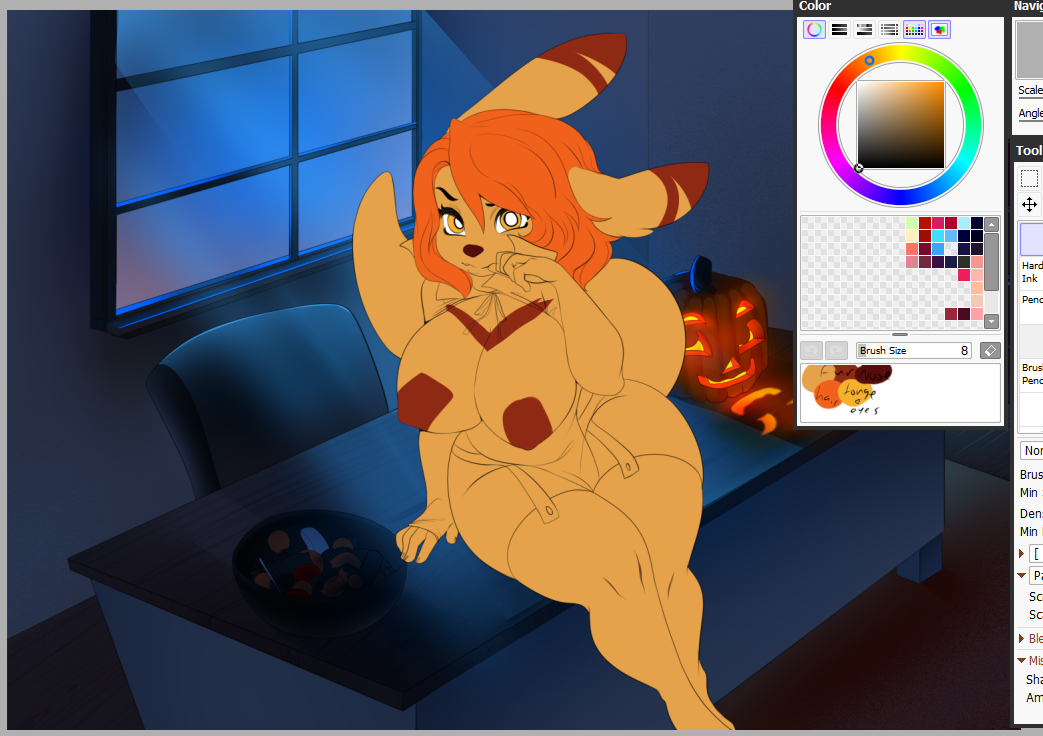Image resolution: width=1043 pixels, height=736 pixels.
Task: Click the scratchpad undo arrow
Action: click(x=811, y=350)
